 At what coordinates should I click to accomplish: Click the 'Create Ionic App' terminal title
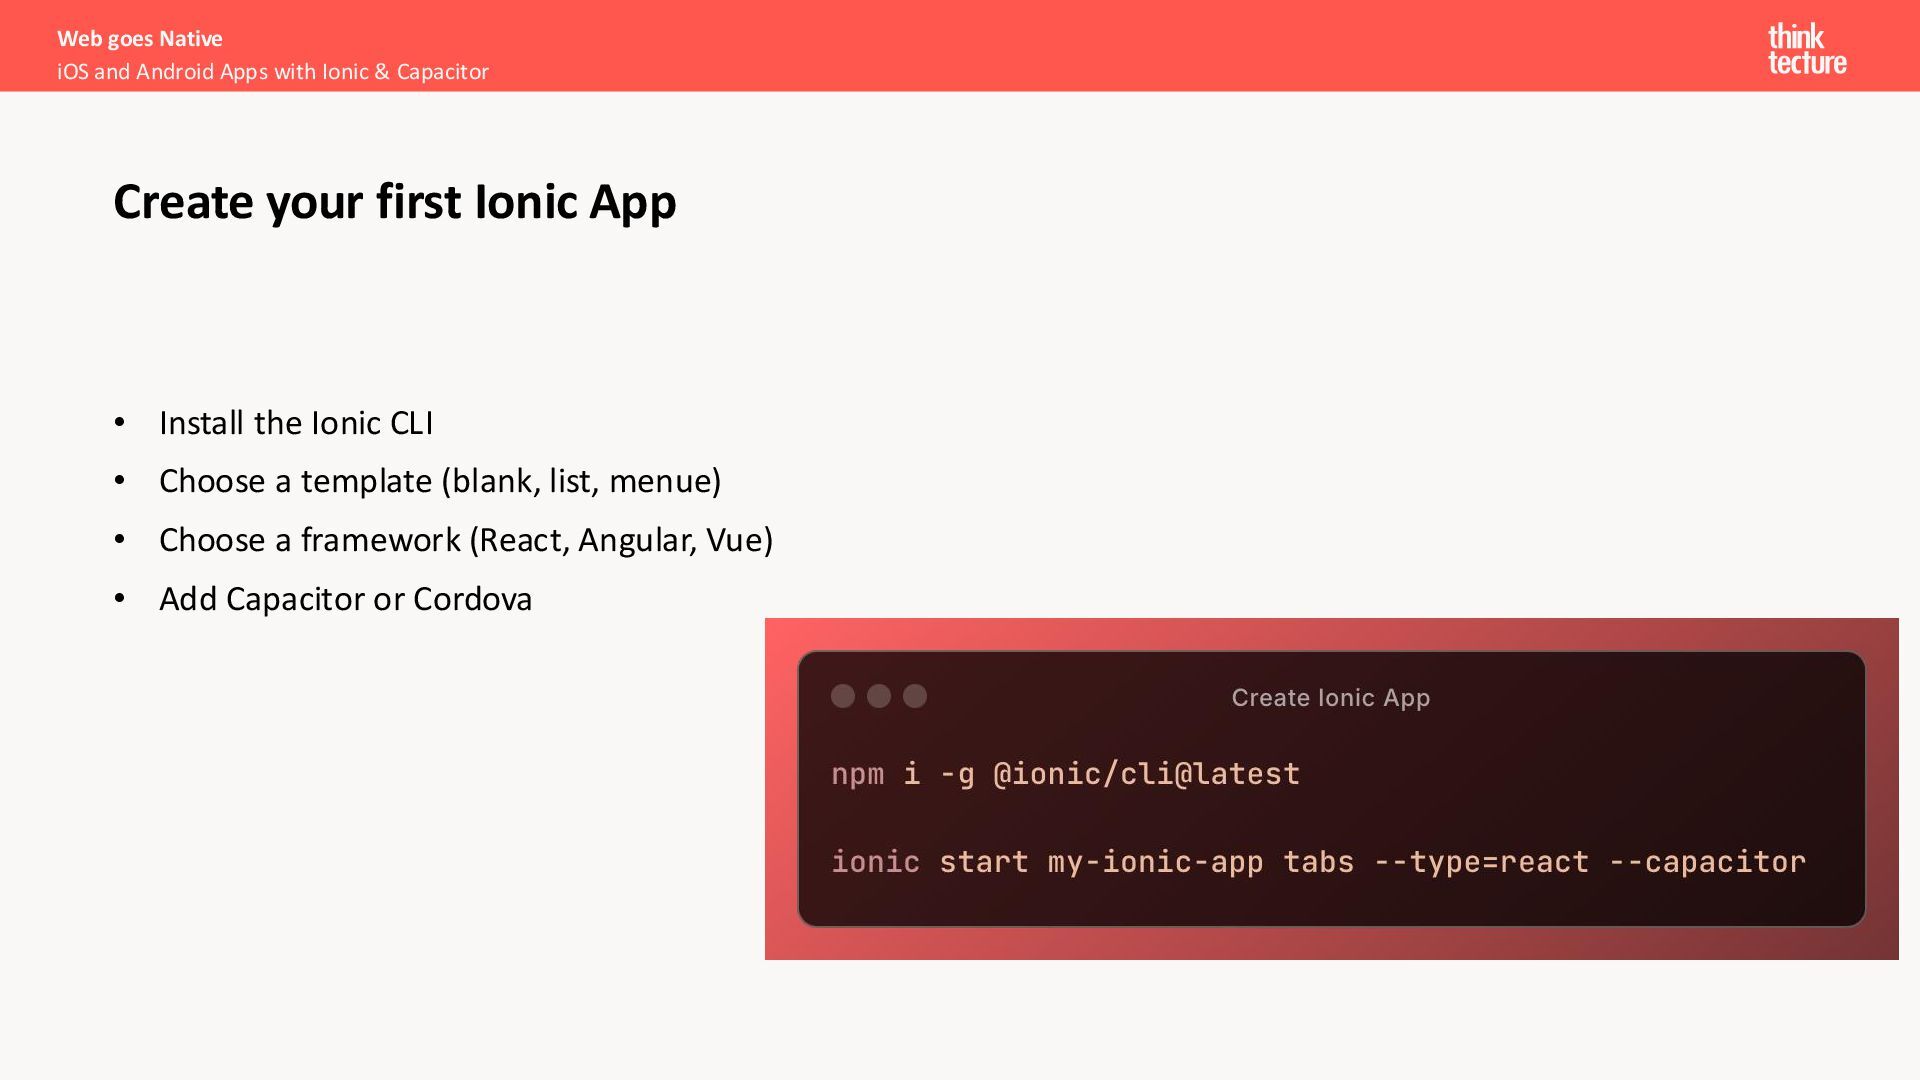point(1330,697)
